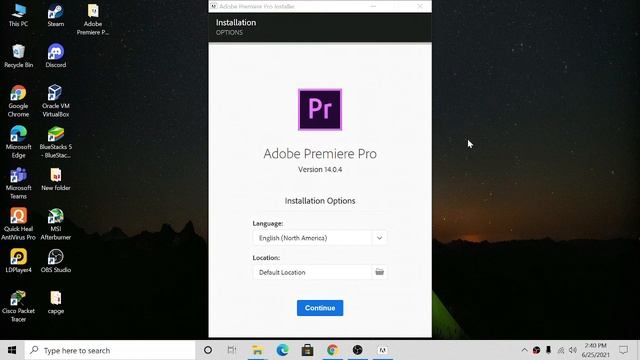Click the Type here to search box
This screenshot has width=640, height=360.
tap(110, 350)
